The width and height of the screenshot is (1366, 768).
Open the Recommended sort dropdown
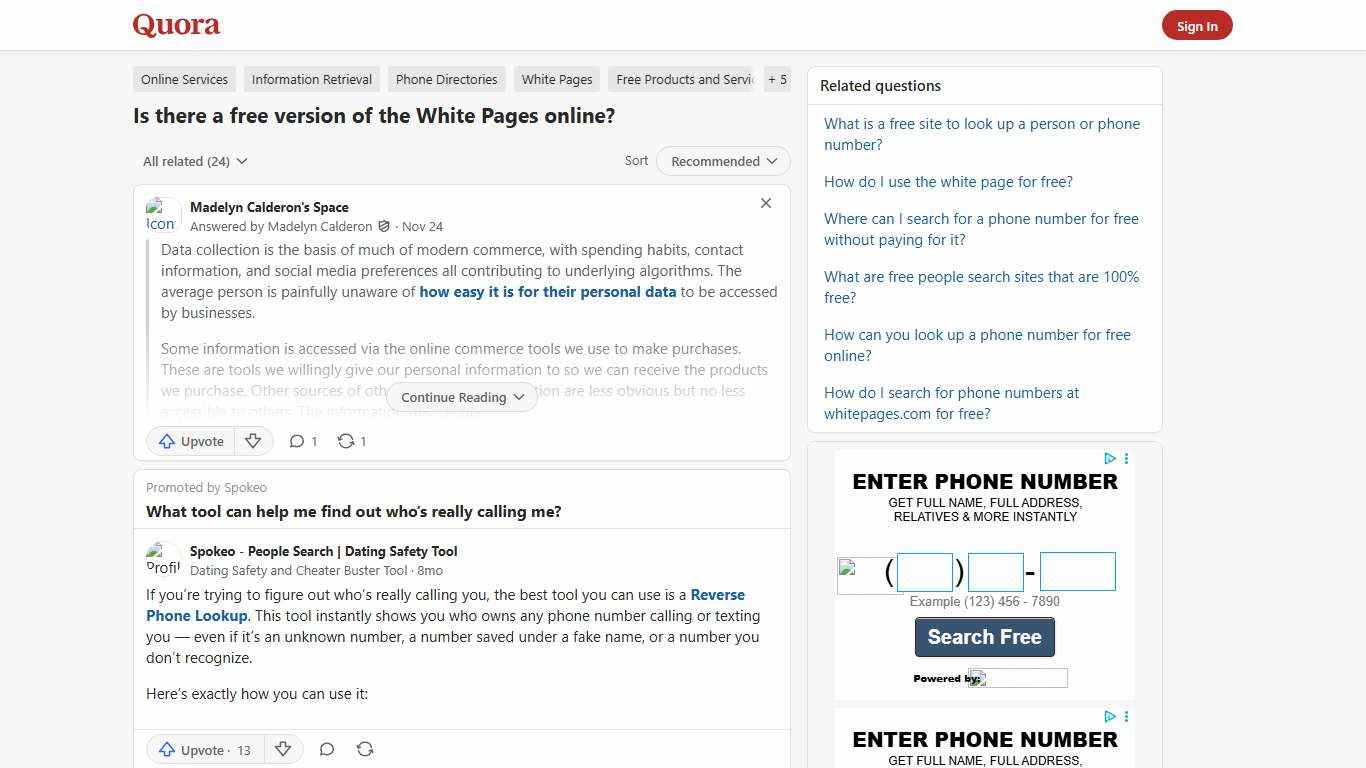pos(722,161)
